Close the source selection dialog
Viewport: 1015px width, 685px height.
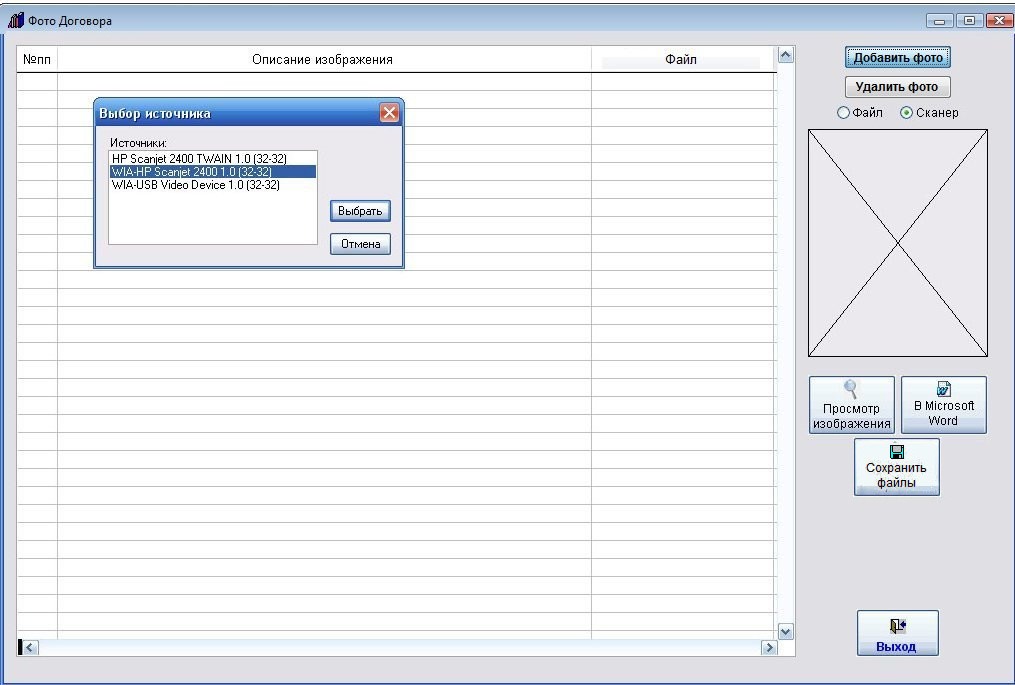tap(389, 113)
